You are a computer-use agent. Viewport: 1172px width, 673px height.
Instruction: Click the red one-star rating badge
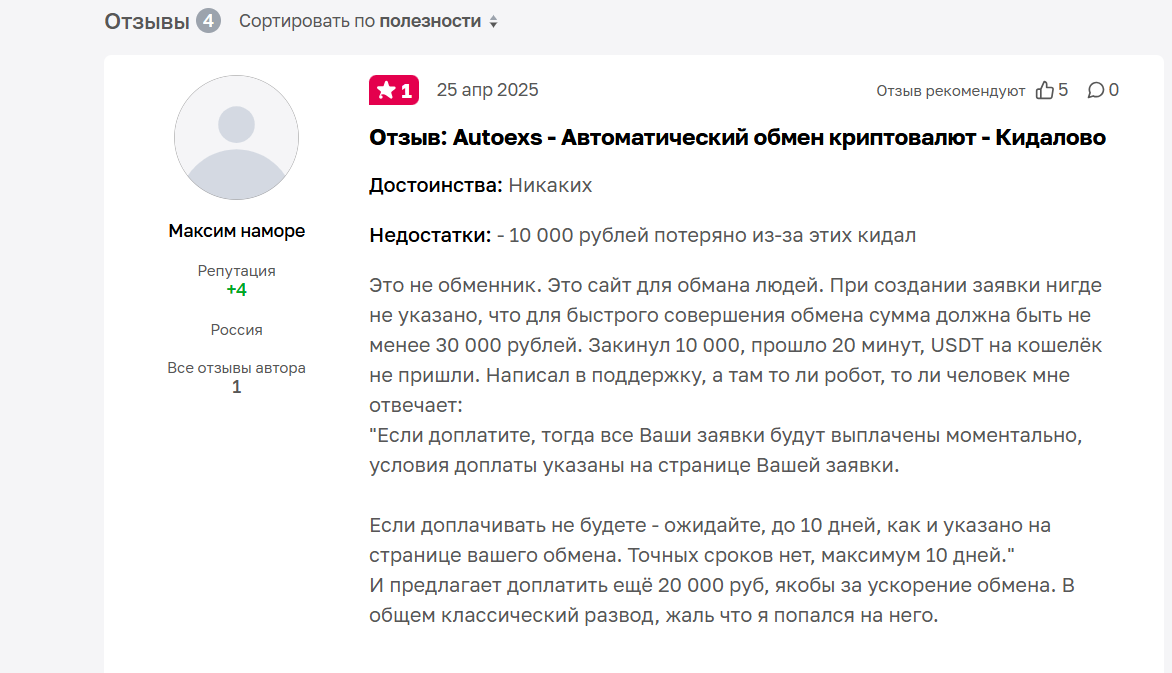point(394,90)
